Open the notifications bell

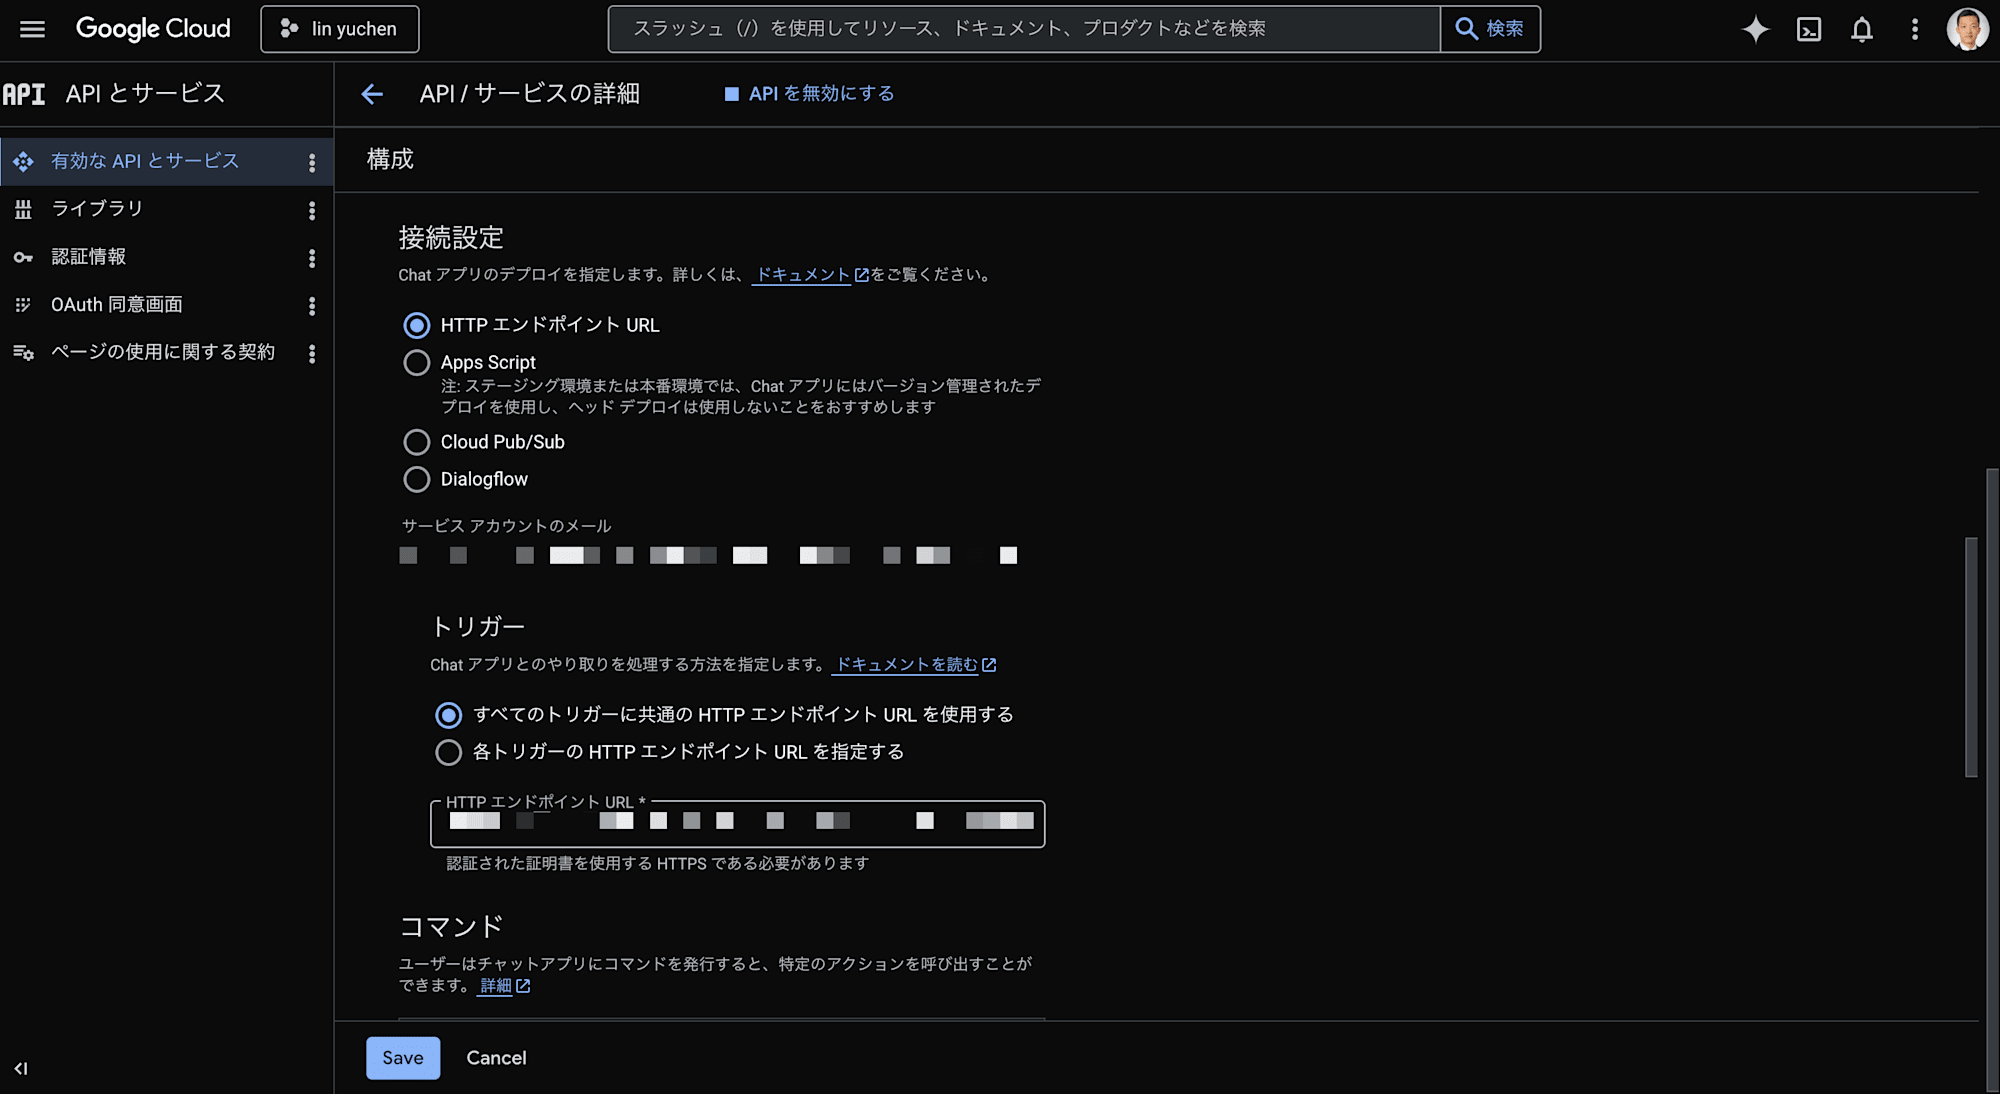tap(1862, 29)
